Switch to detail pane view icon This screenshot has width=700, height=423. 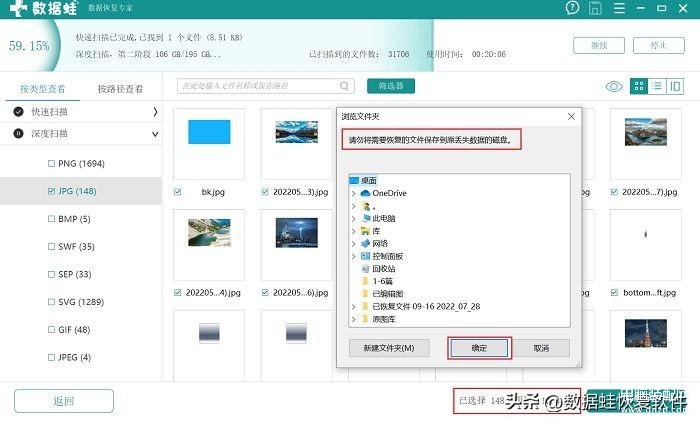675,86
